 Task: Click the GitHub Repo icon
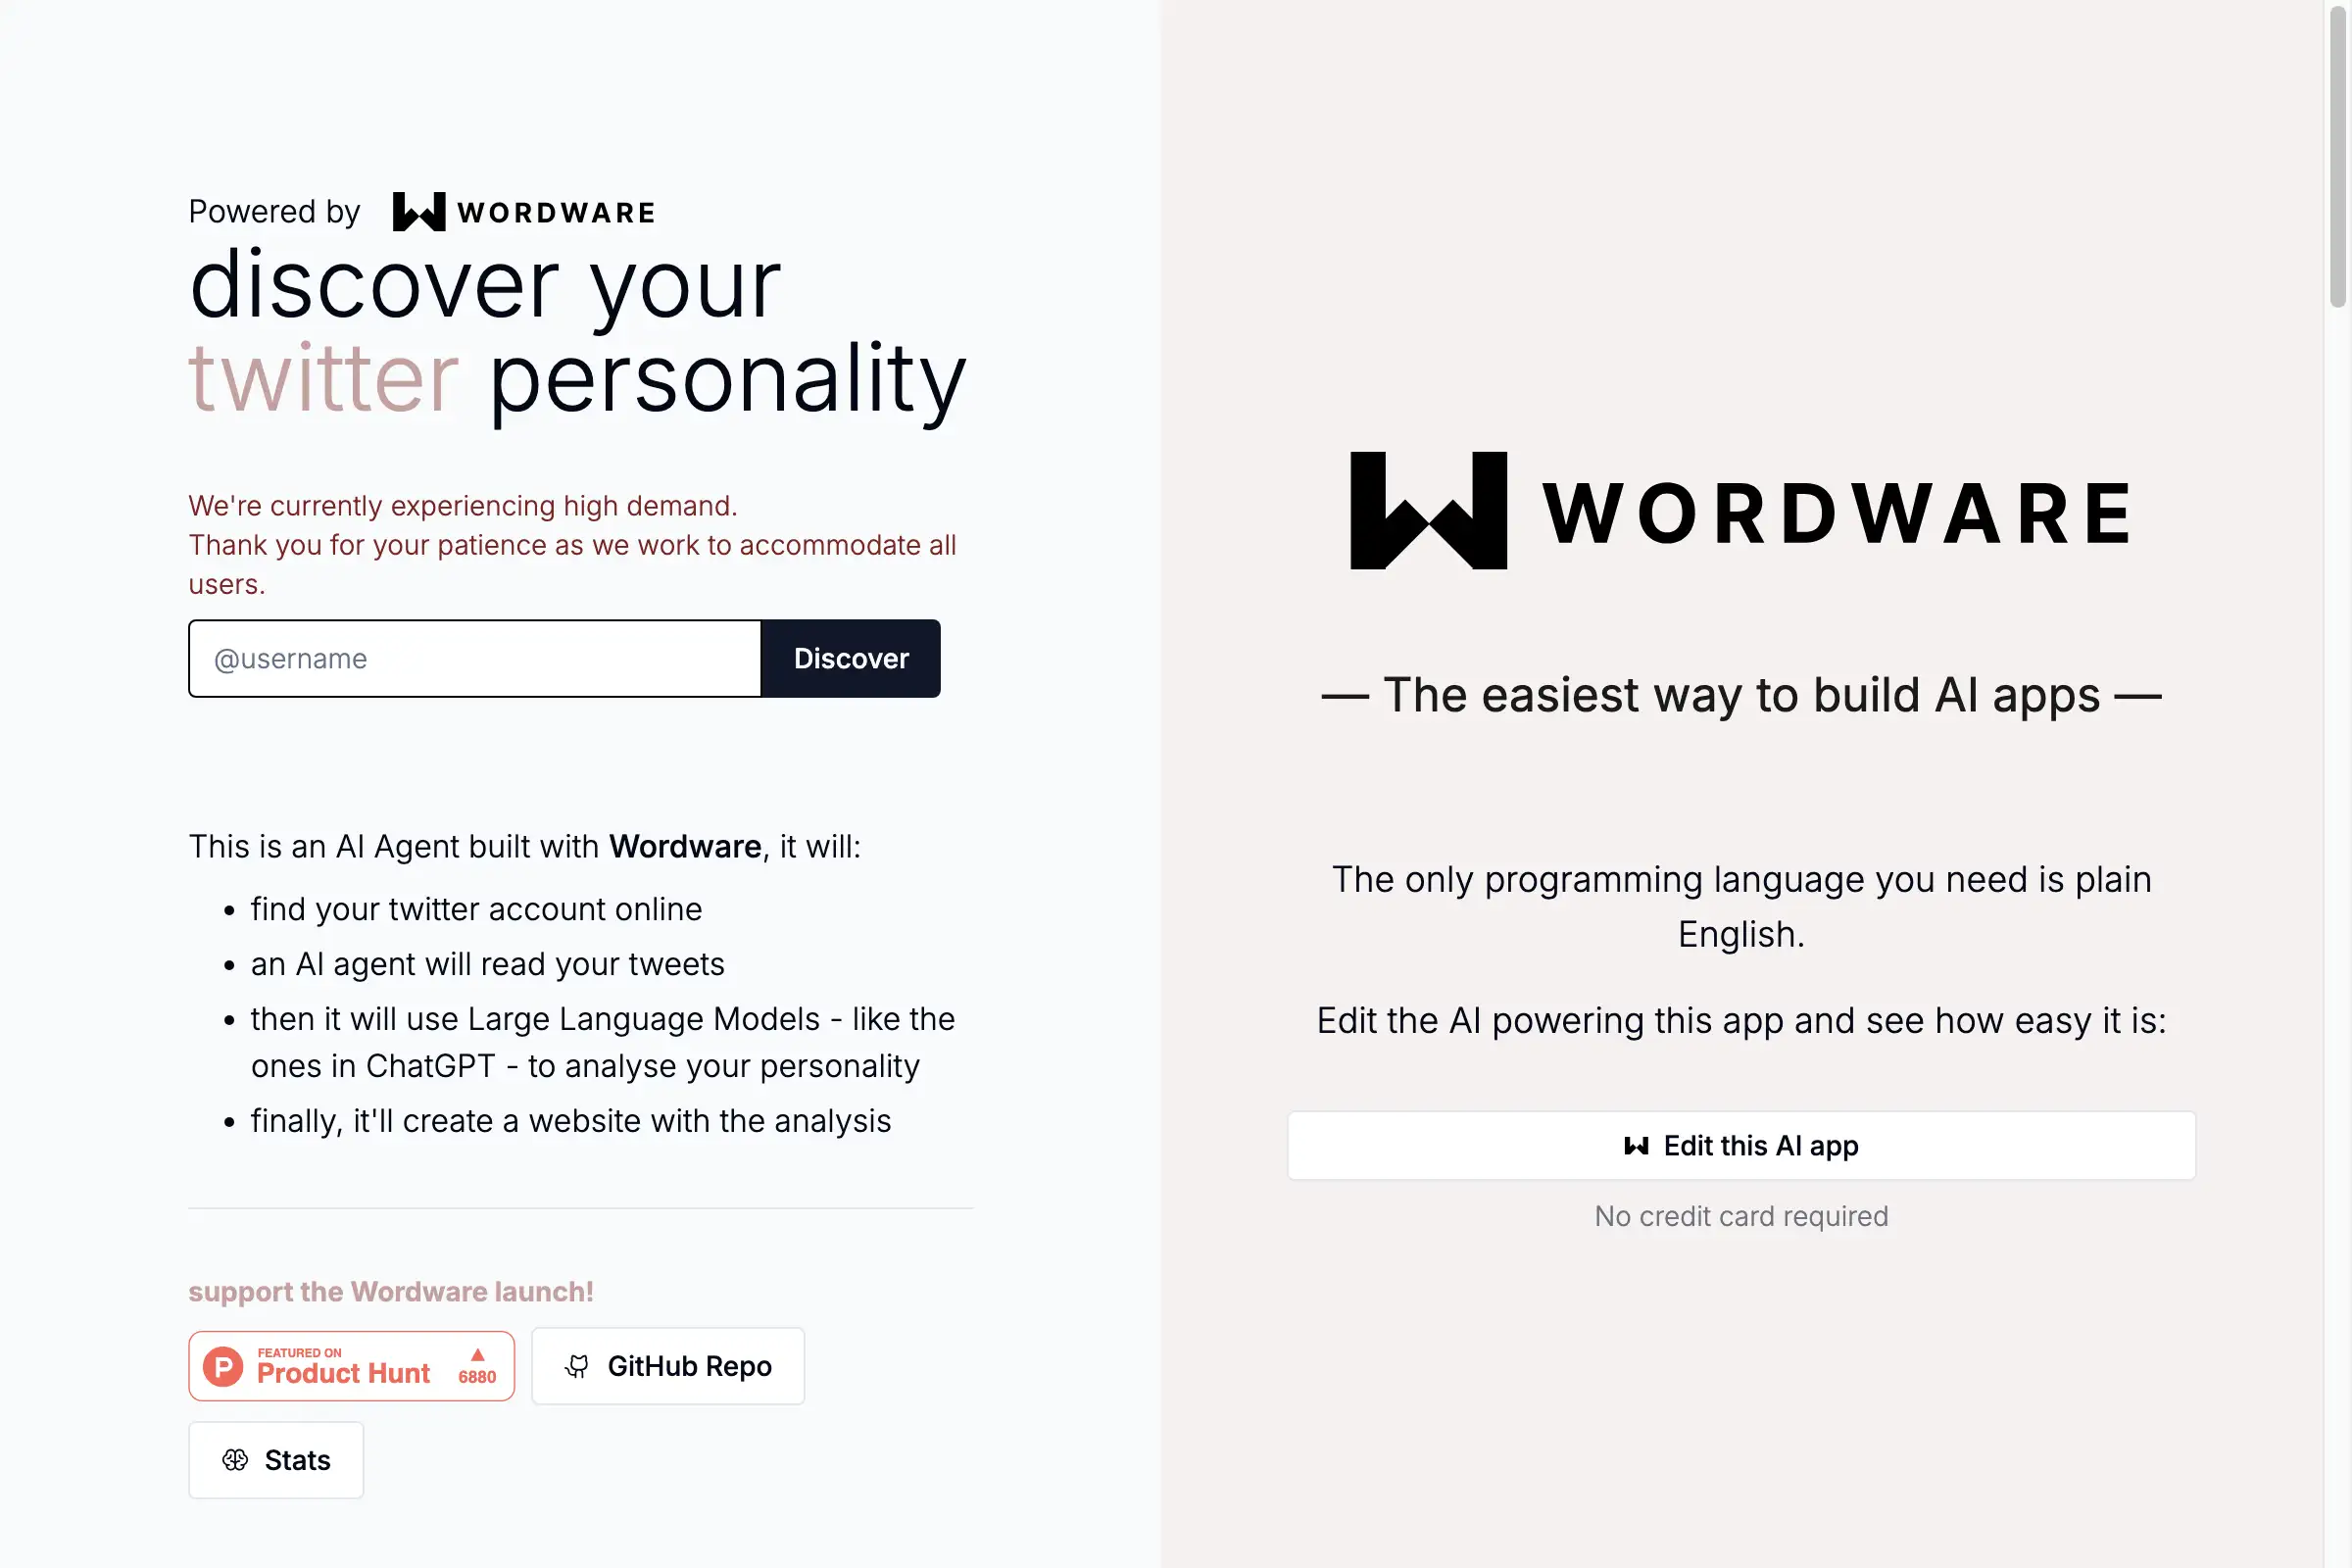coord(577,1365)
